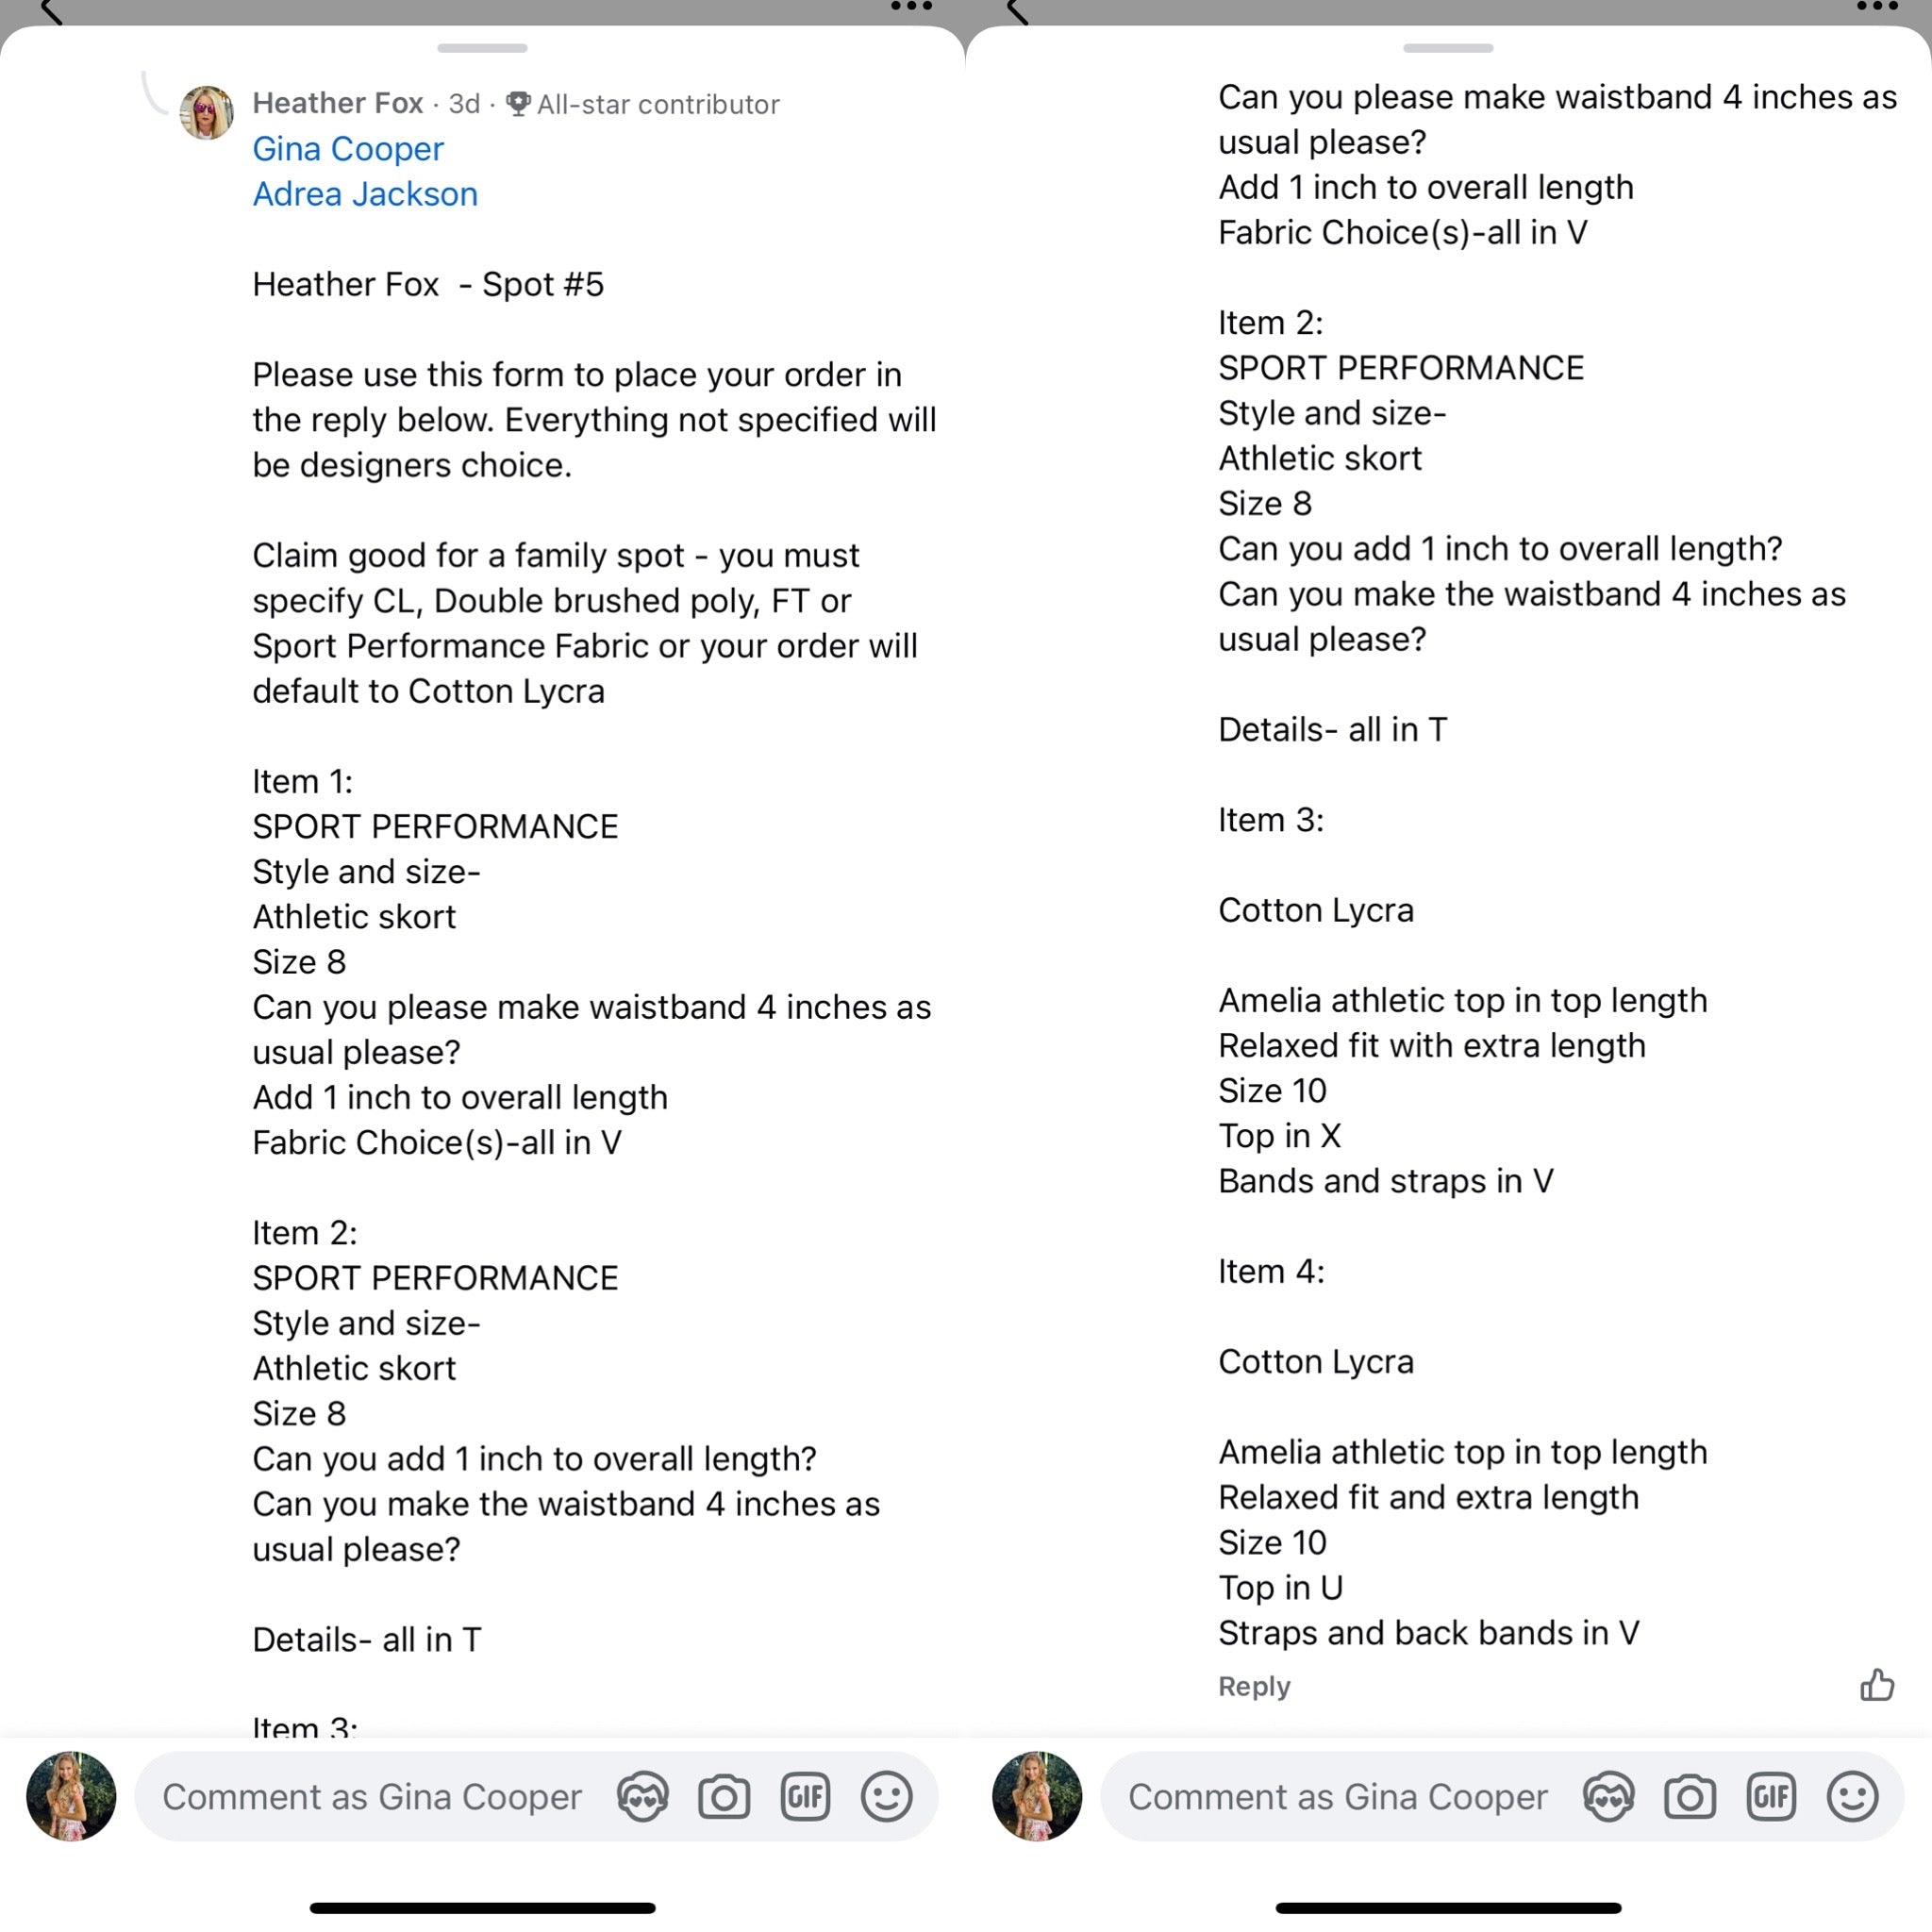The width and height of the screenshot is (1932, 1932).
Task: Open three-dot menu on left panel
Action: [x=911, y=7]
